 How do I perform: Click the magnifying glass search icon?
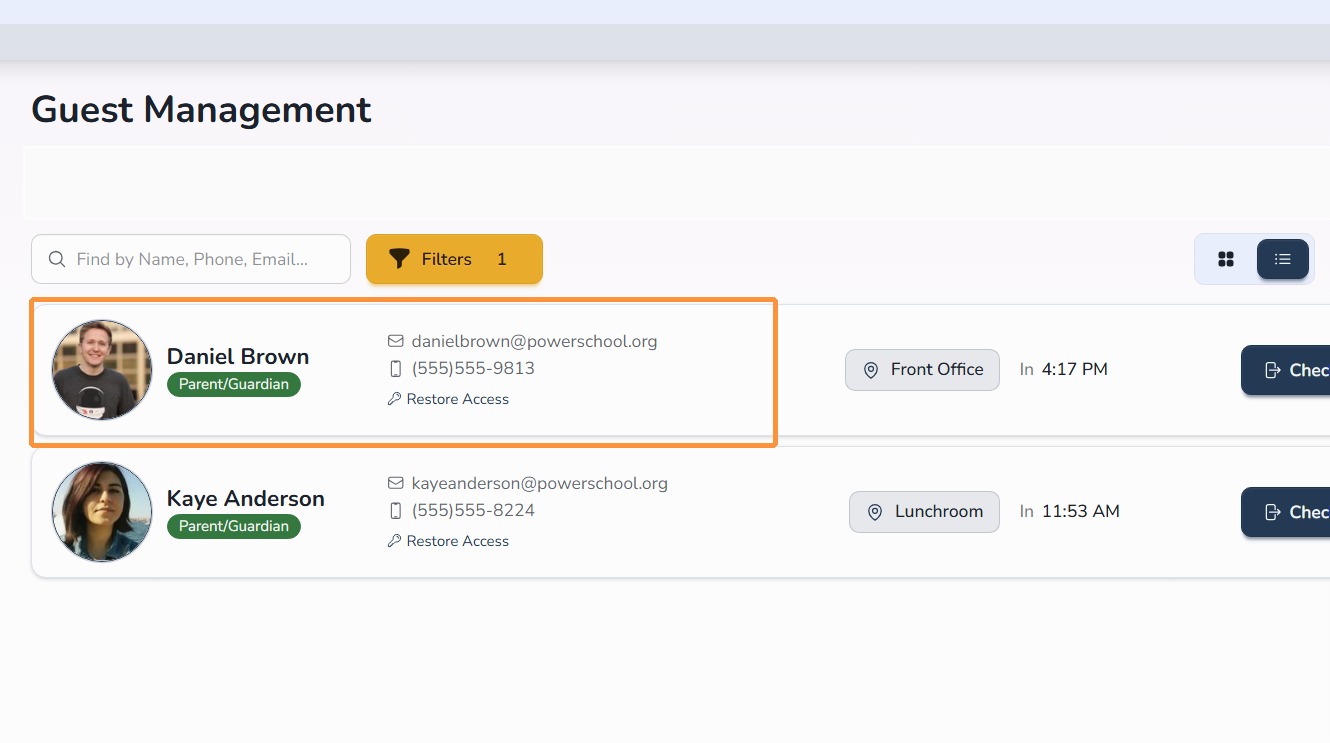pos(57,259)
